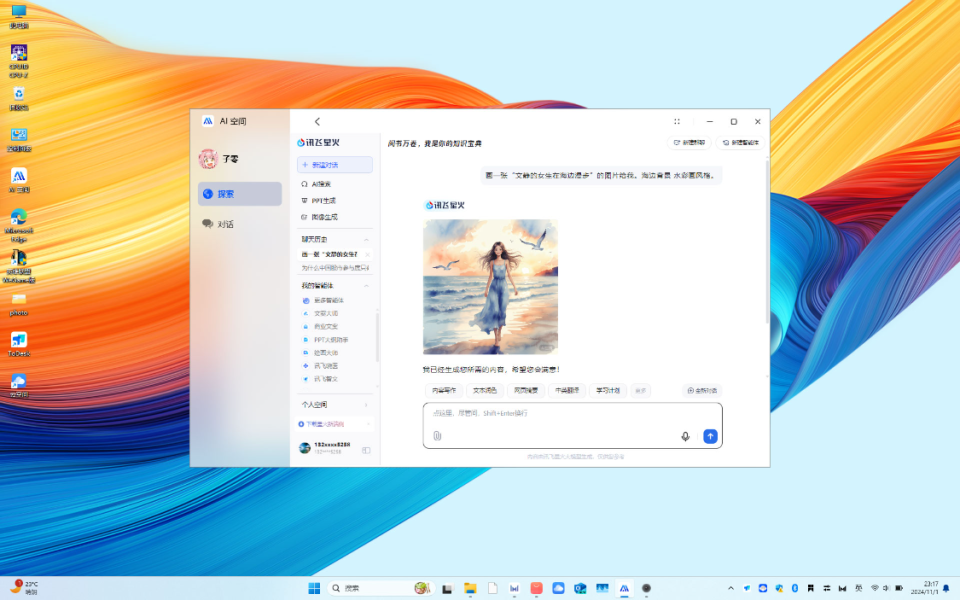Expand 个人空间 section
960x600 pixels.
335,405
